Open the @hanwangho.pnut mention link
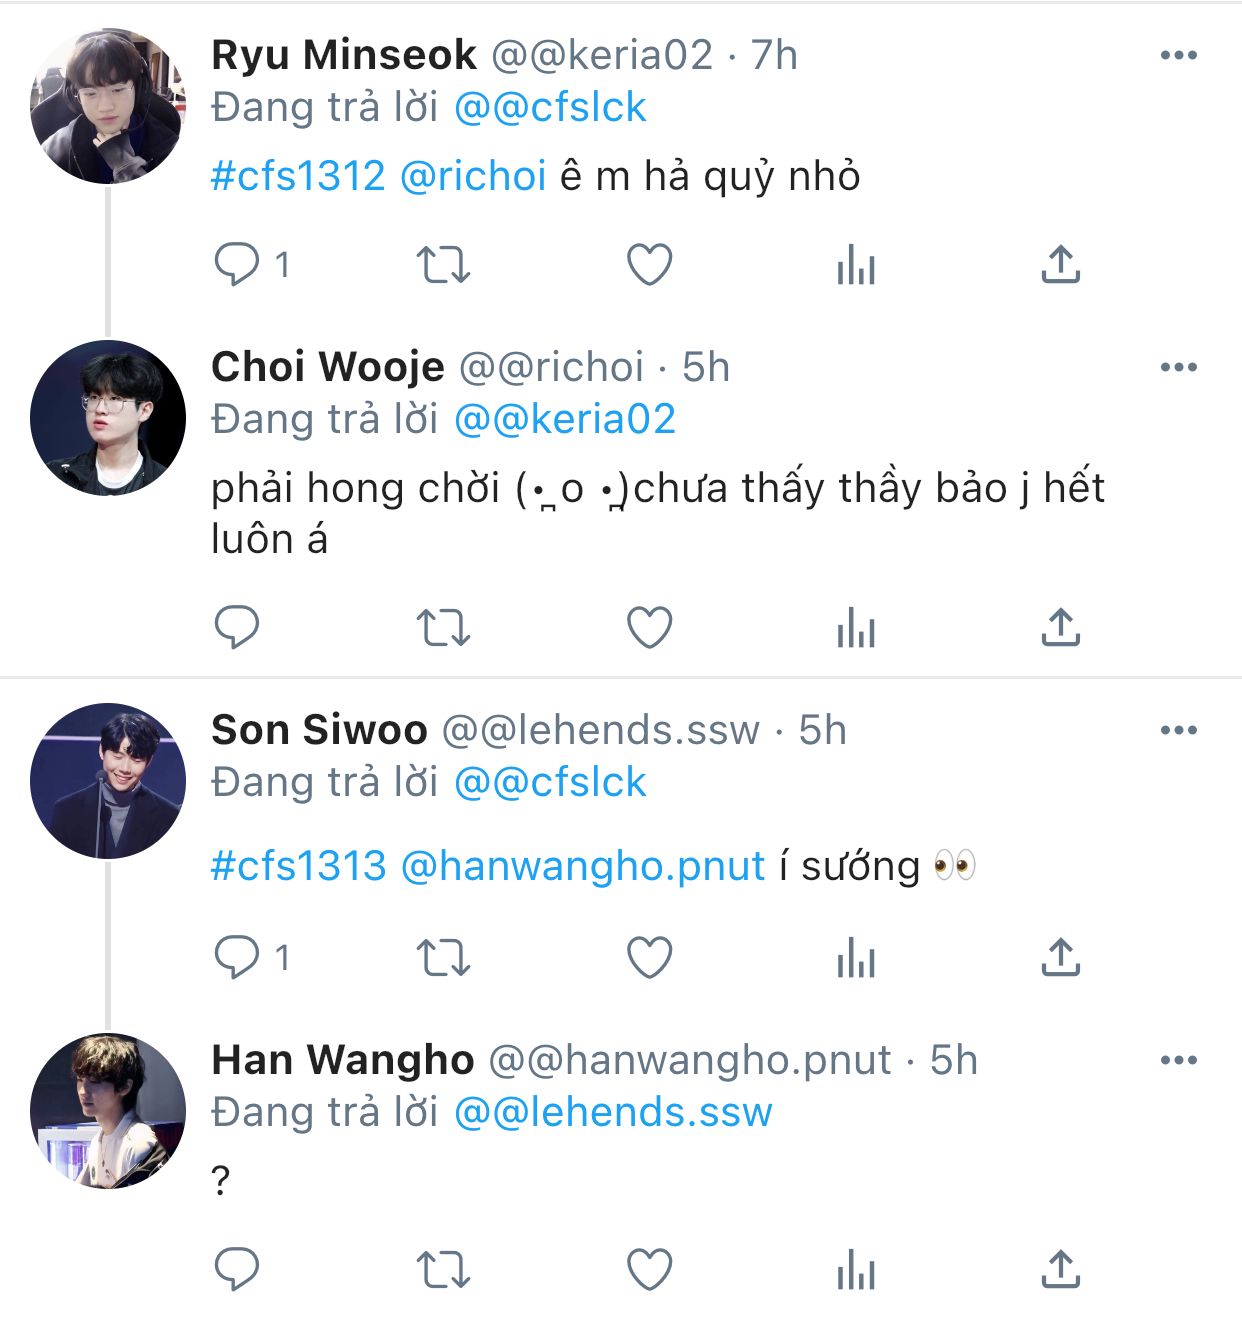The height and width of the screenshot is (1317, 1242). 582,866
